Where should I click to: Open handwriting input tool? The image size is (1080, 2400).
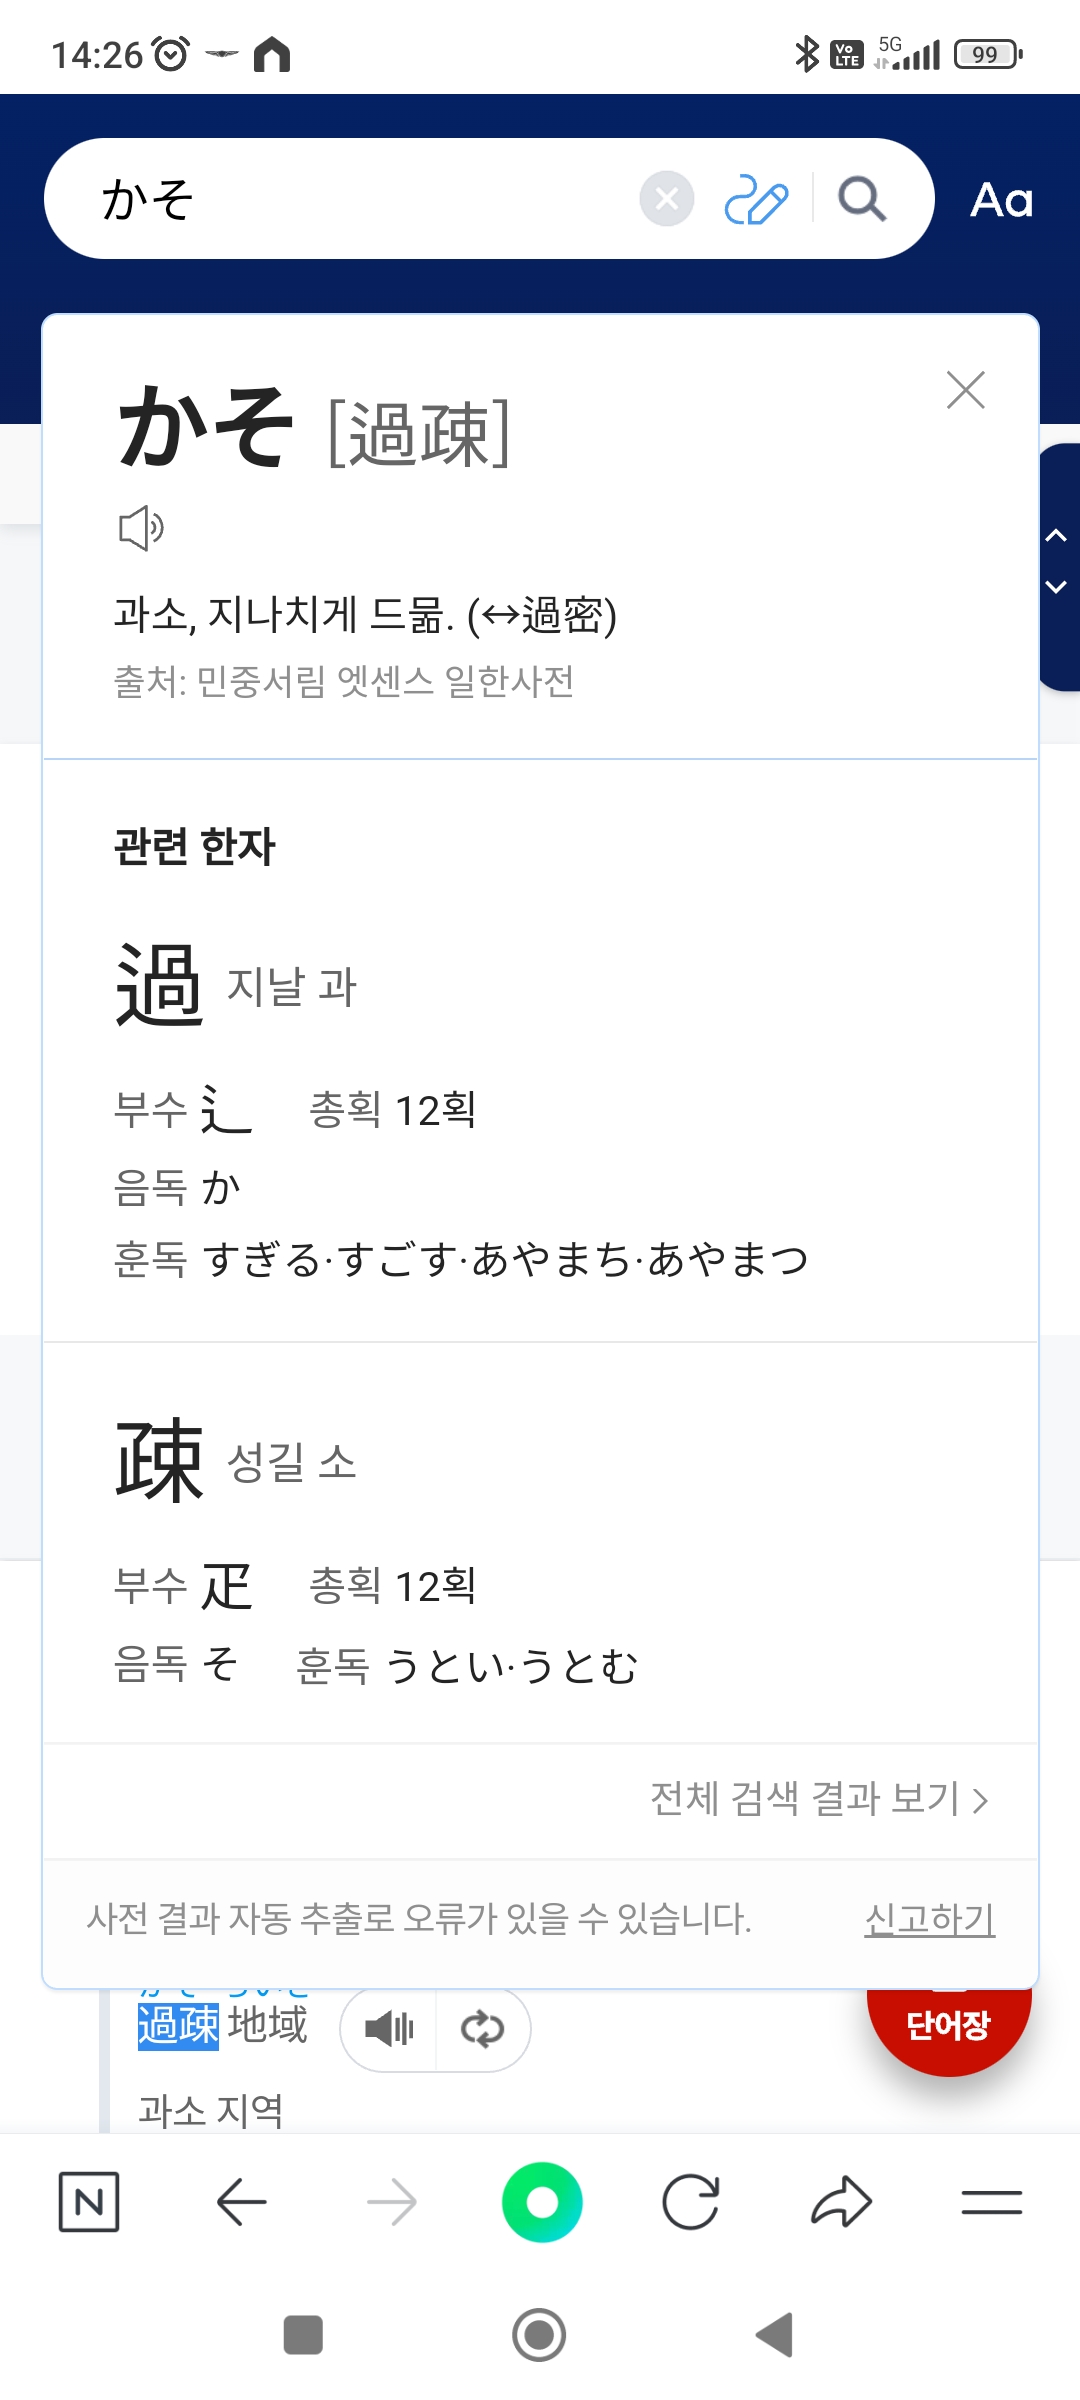point(756,199)
